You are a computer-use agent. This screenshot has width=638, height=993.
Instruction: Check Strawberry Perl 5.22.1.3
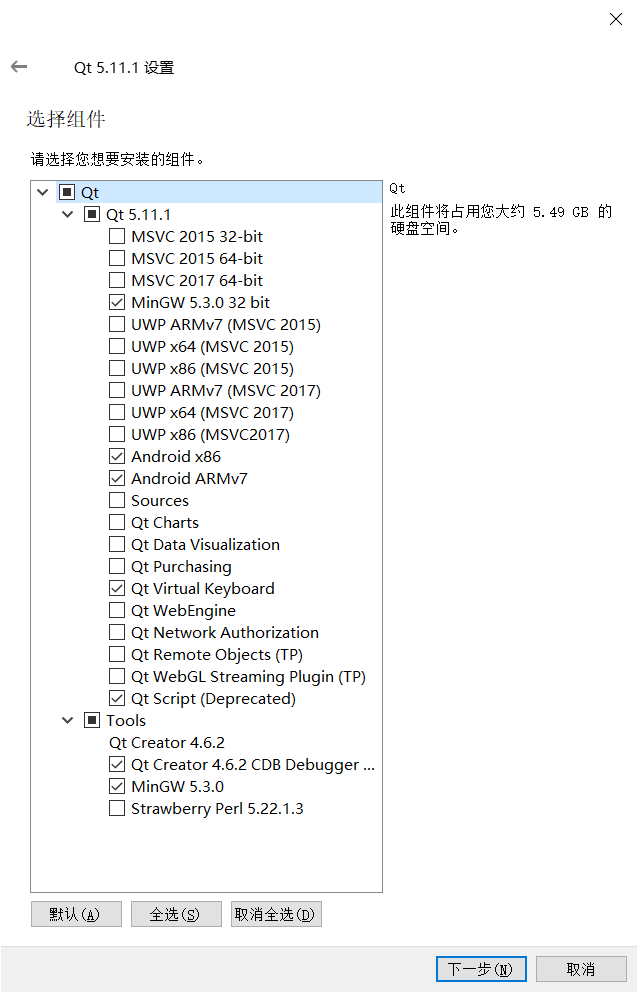click(117, 809)
